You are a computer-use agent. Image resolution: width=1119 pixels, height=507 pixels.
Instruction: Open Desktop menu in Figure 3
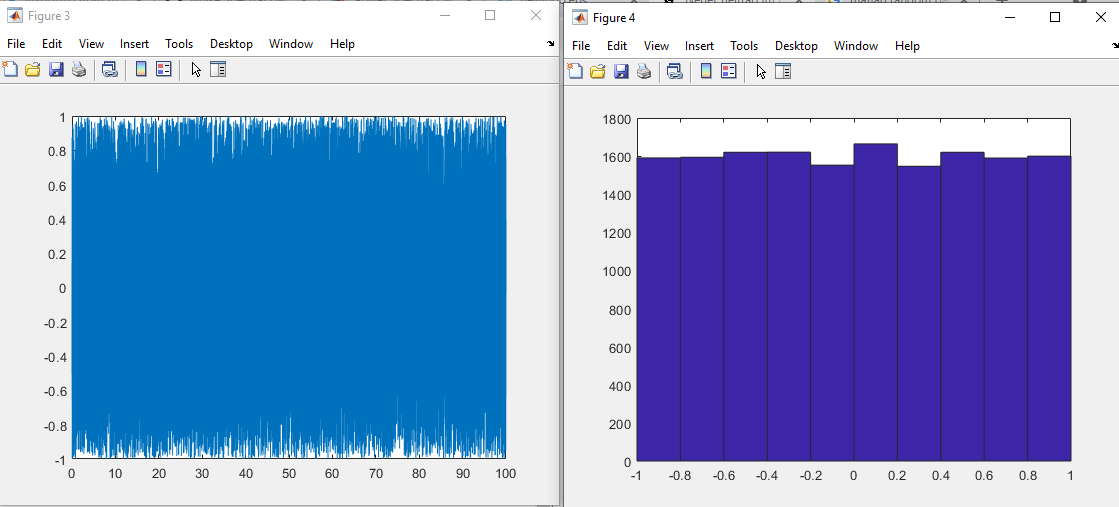pyautogui.click(x=231, y=44)
